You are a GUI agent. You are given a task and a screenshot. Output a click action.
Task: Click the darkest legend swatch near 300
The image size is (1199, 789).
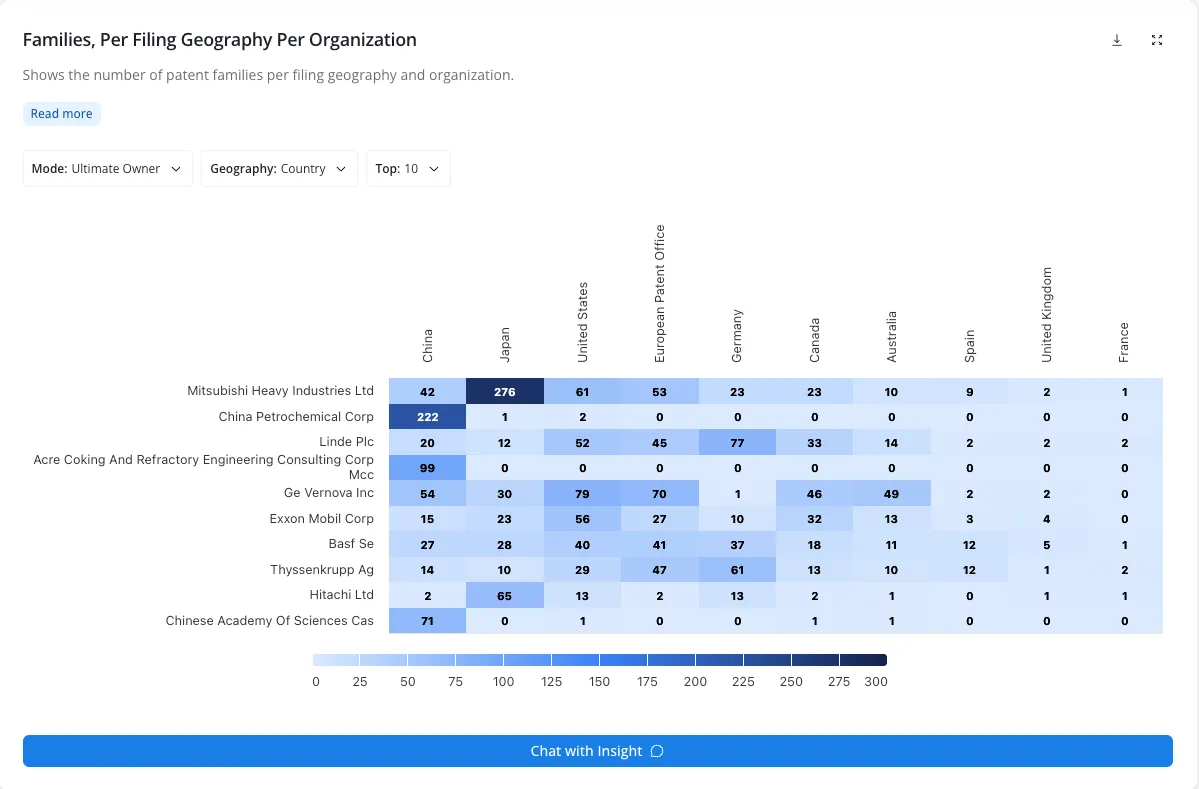863,660
